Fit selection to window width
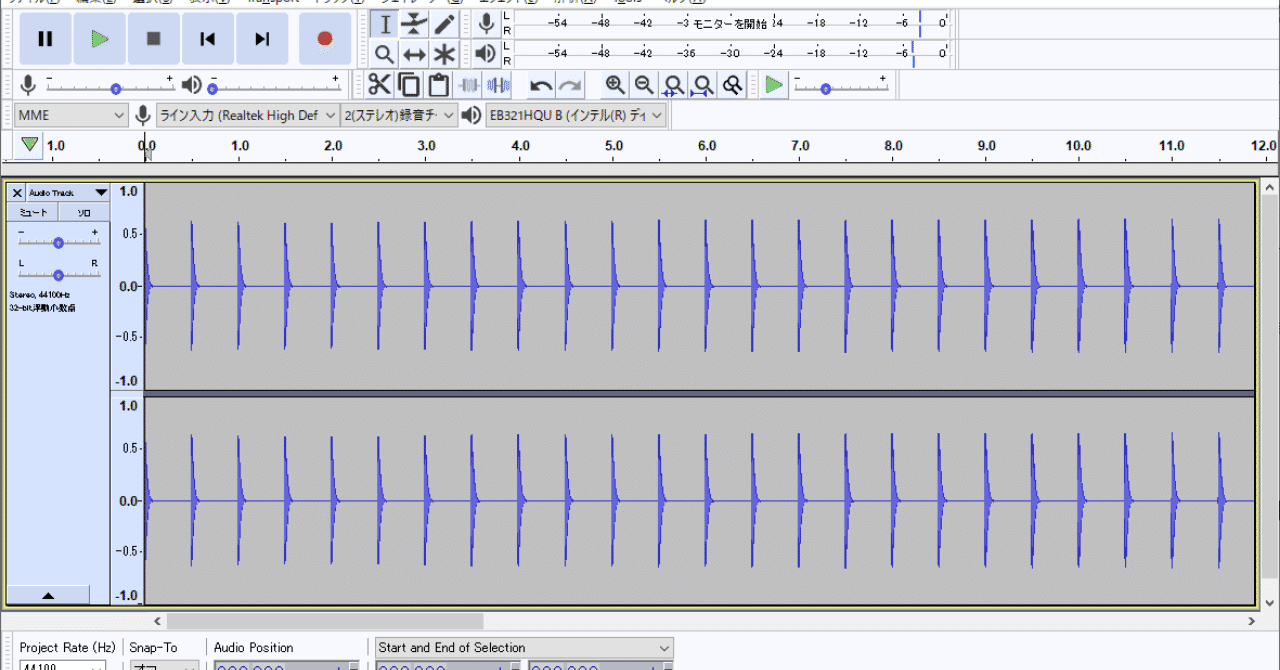Viewport: 1280px width, 670px height. [x=674, y=85]
